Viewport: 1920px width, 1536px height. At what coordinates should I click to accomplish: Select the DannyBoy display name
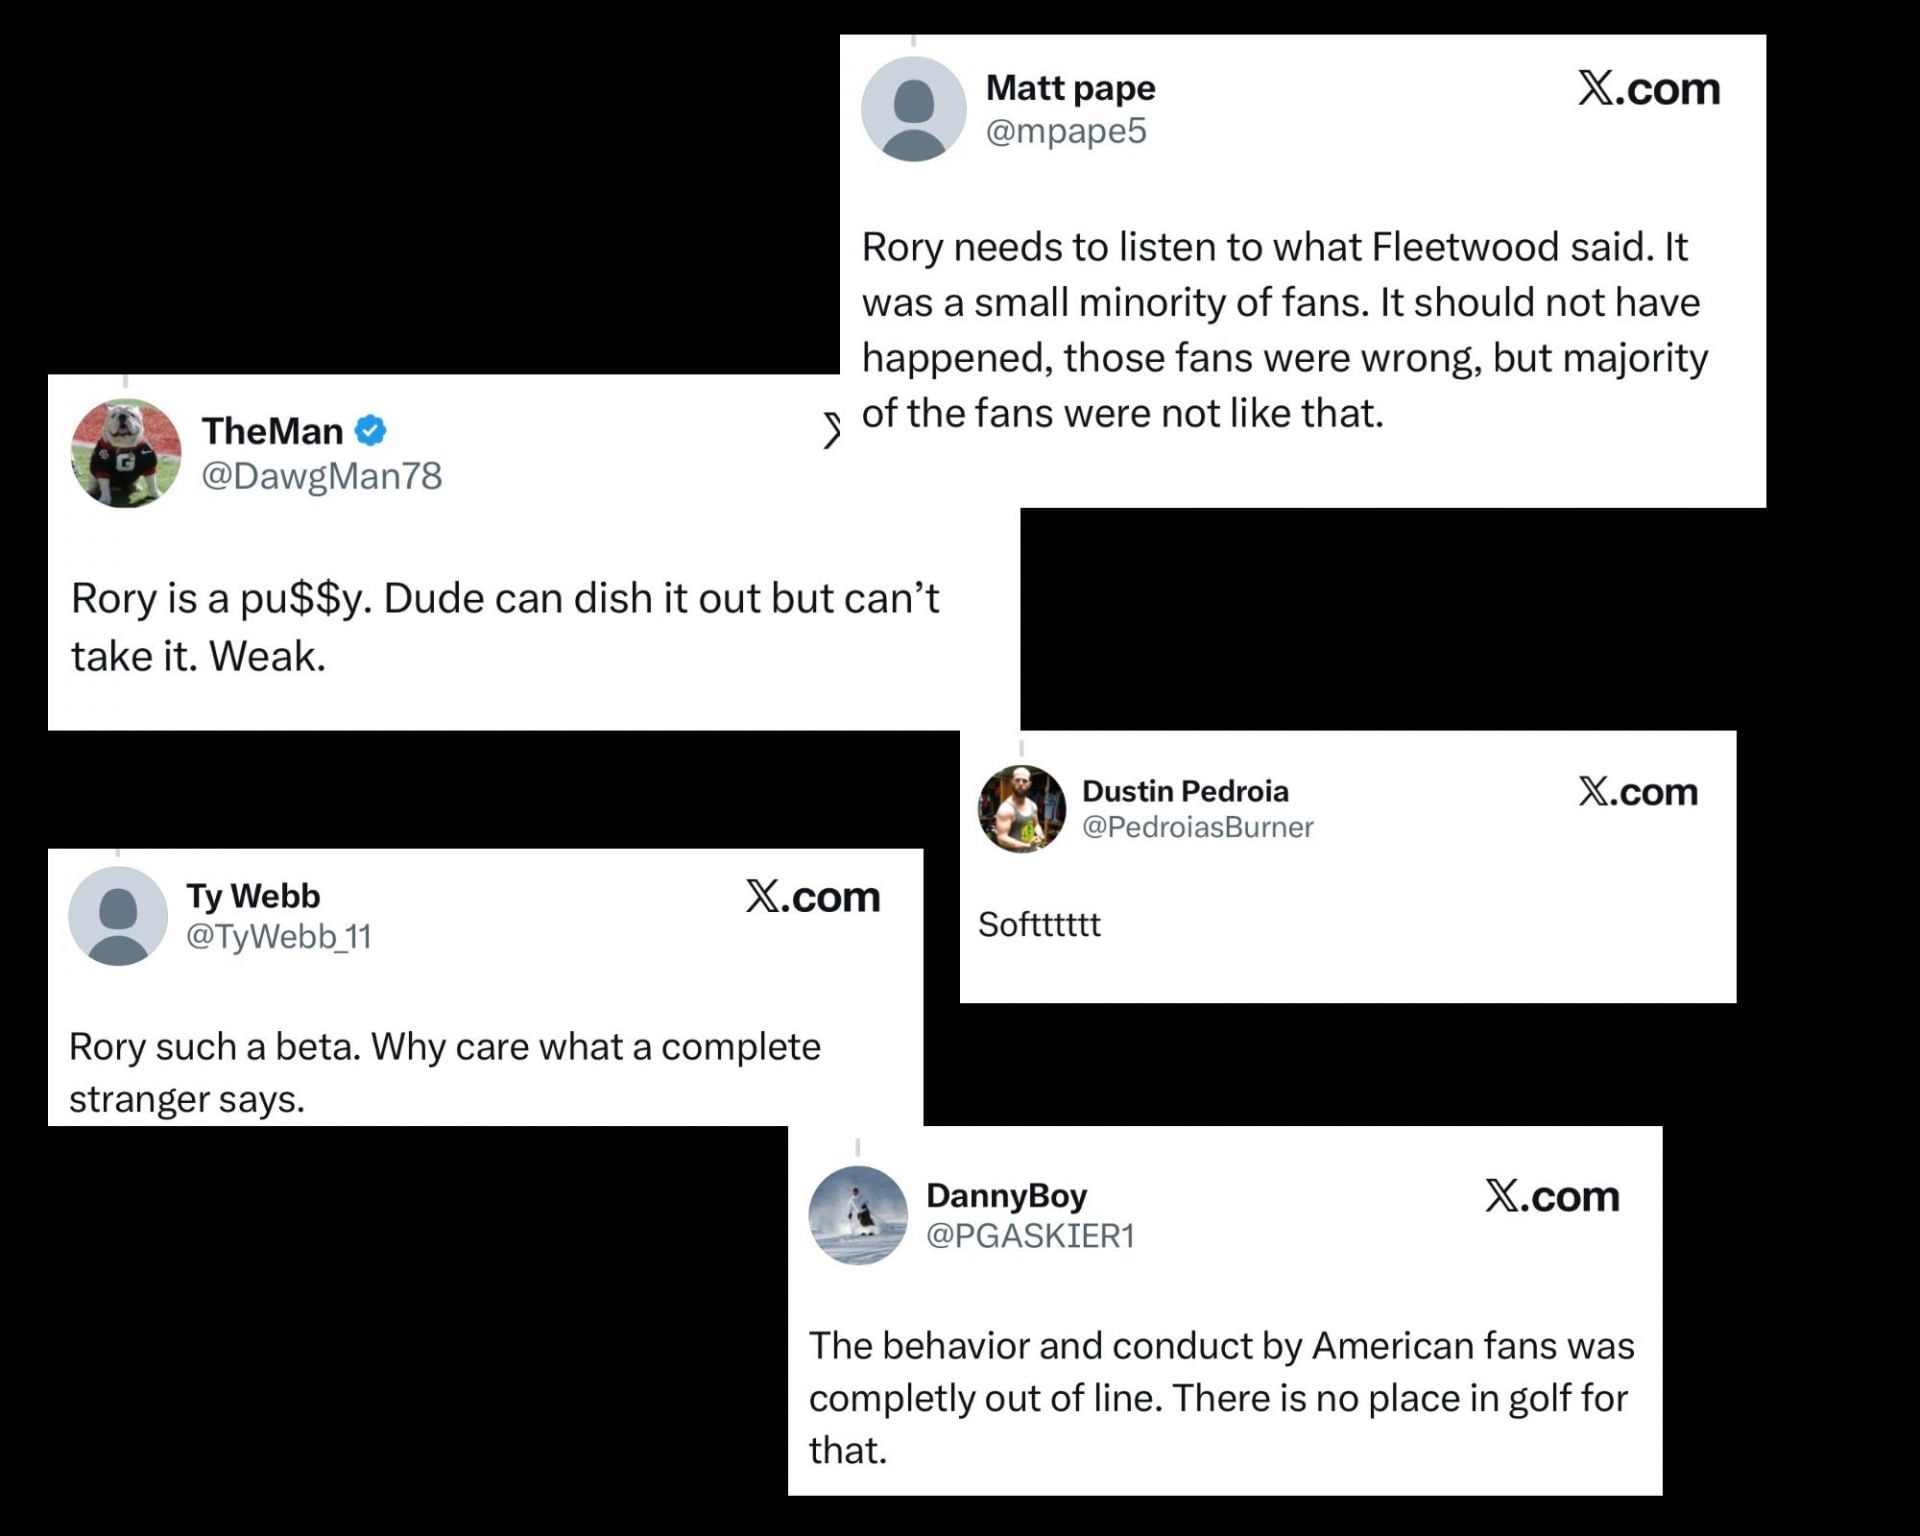pyautogui.click(x=1006, y=1195)
